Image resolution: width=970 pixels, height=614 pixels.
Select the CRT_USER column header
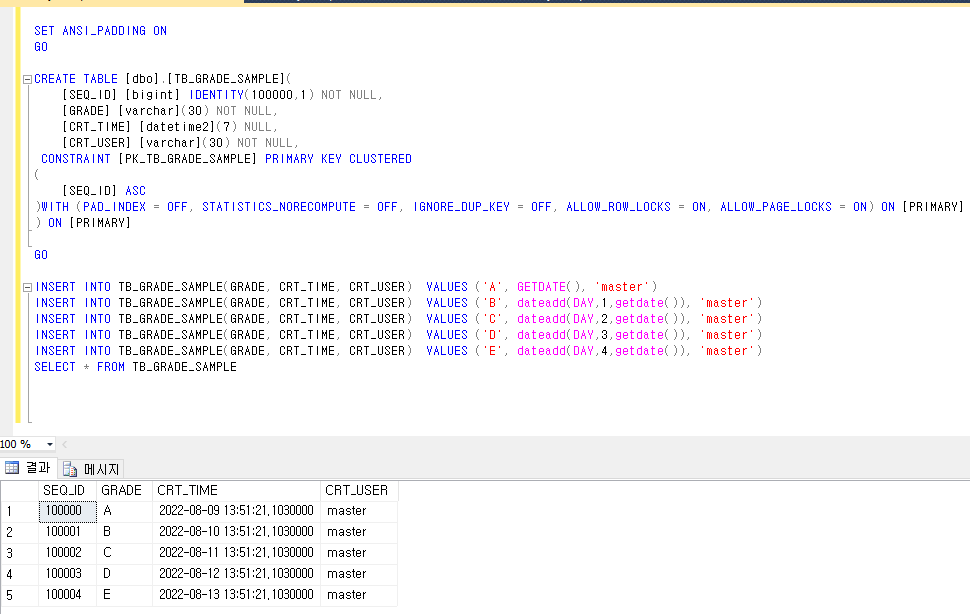point(358,490)
